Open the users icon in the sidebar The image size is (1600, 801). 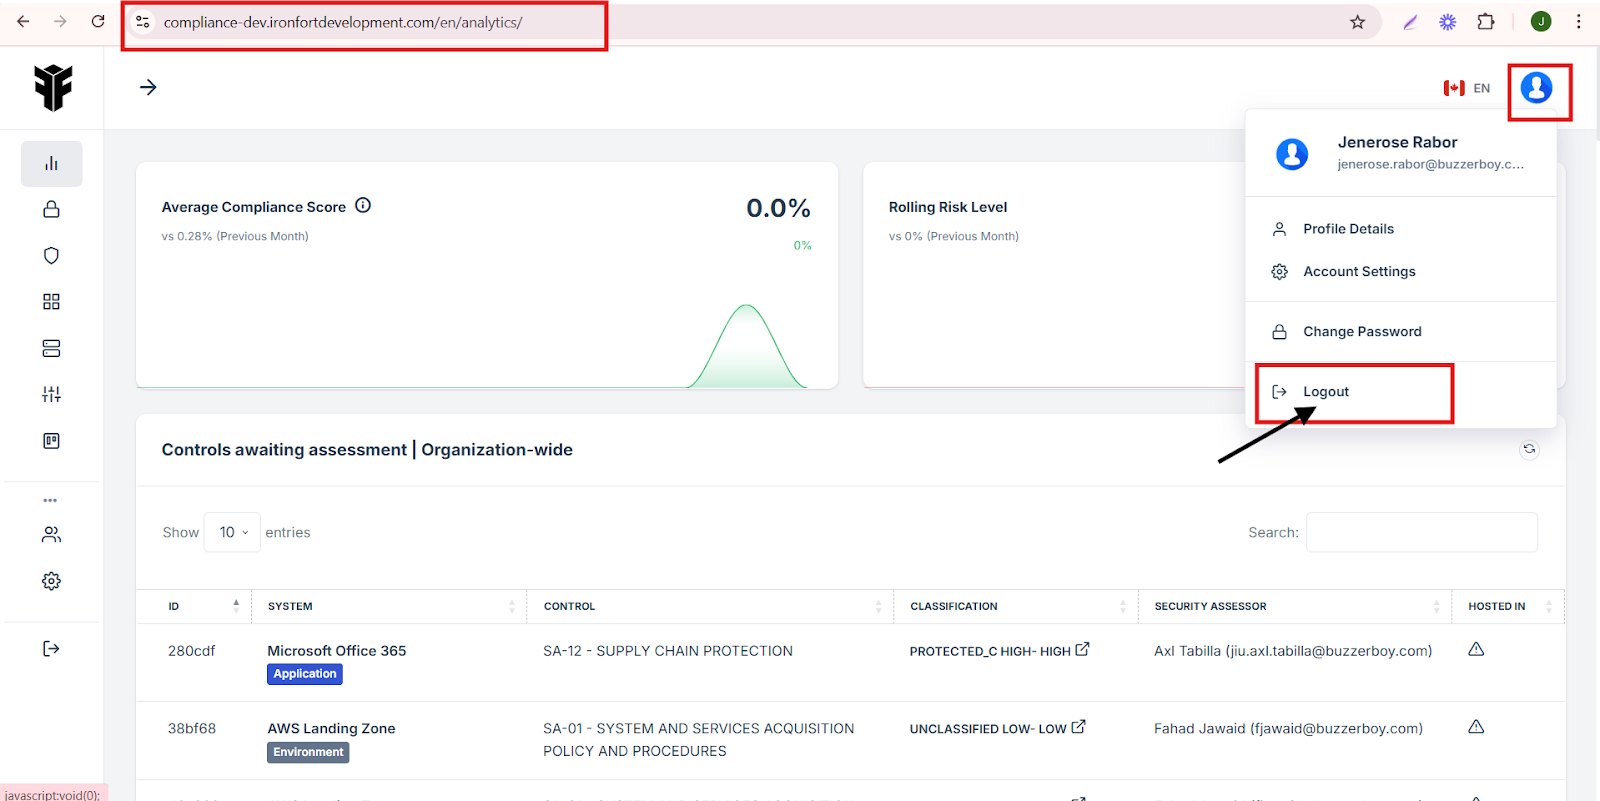[51, 535]
